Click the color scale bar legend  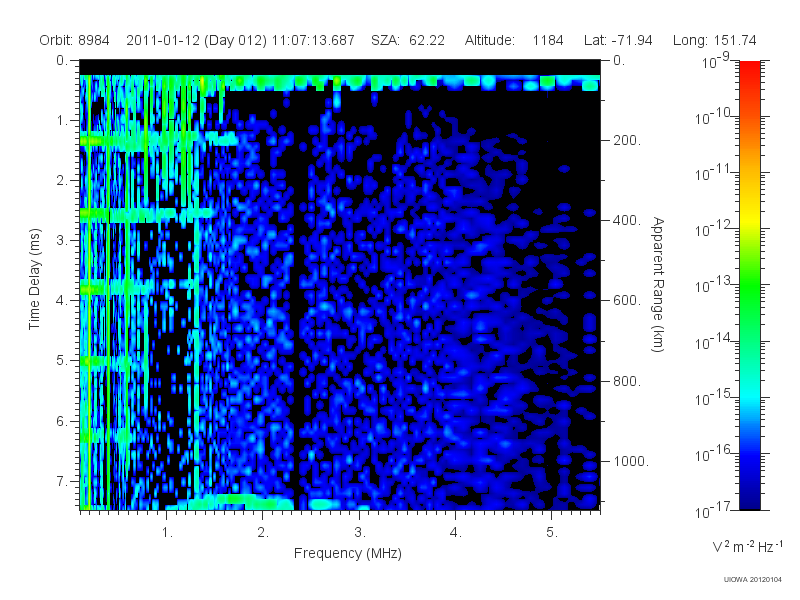pyautogui.click(x=749, y=285)
